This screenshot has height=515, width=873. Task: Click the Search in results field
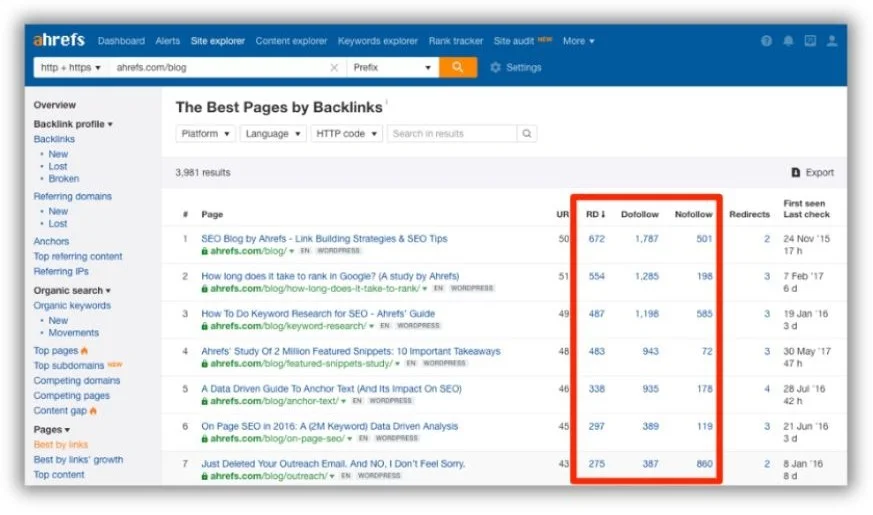click(452, 134)
